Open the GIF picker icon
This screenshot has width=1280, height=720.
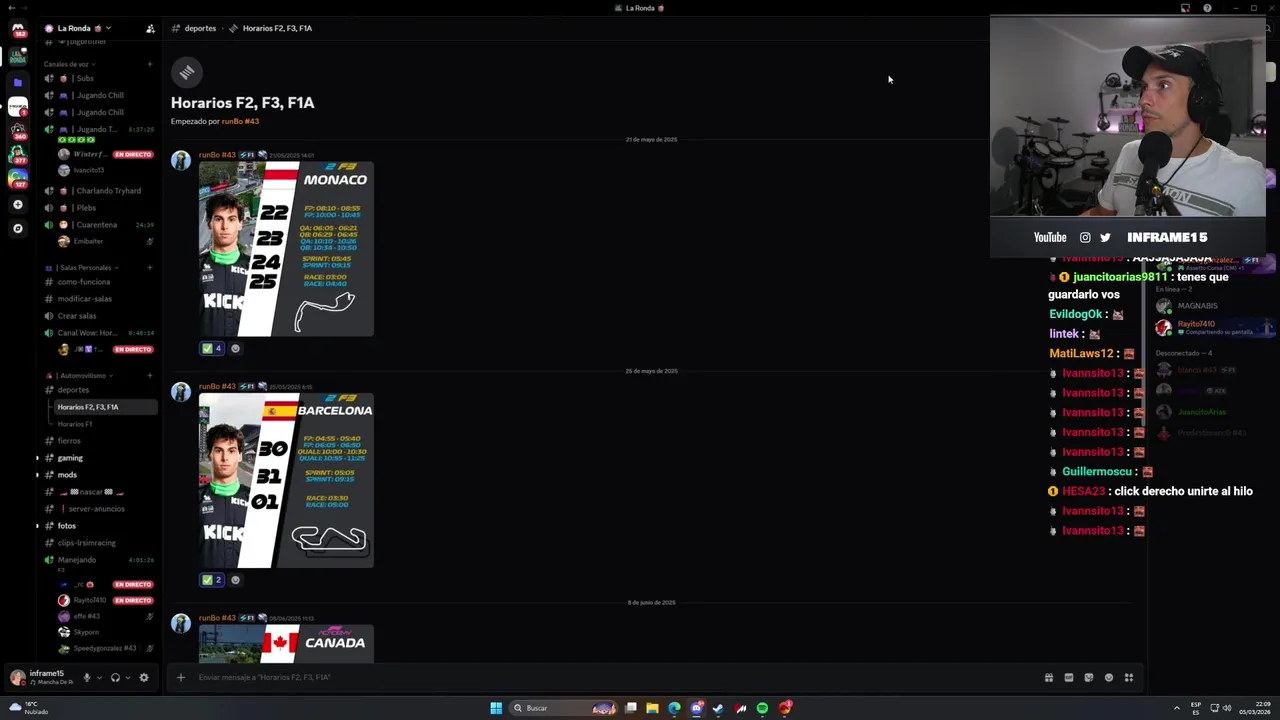[x=1068, y=677]
